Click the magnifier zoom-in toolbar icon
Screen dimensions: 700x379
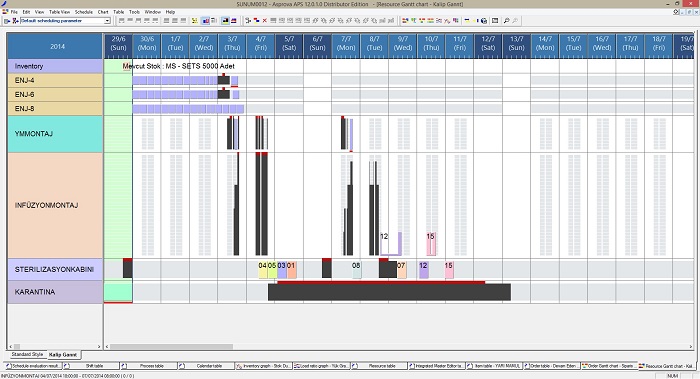[x=506, y=21]
